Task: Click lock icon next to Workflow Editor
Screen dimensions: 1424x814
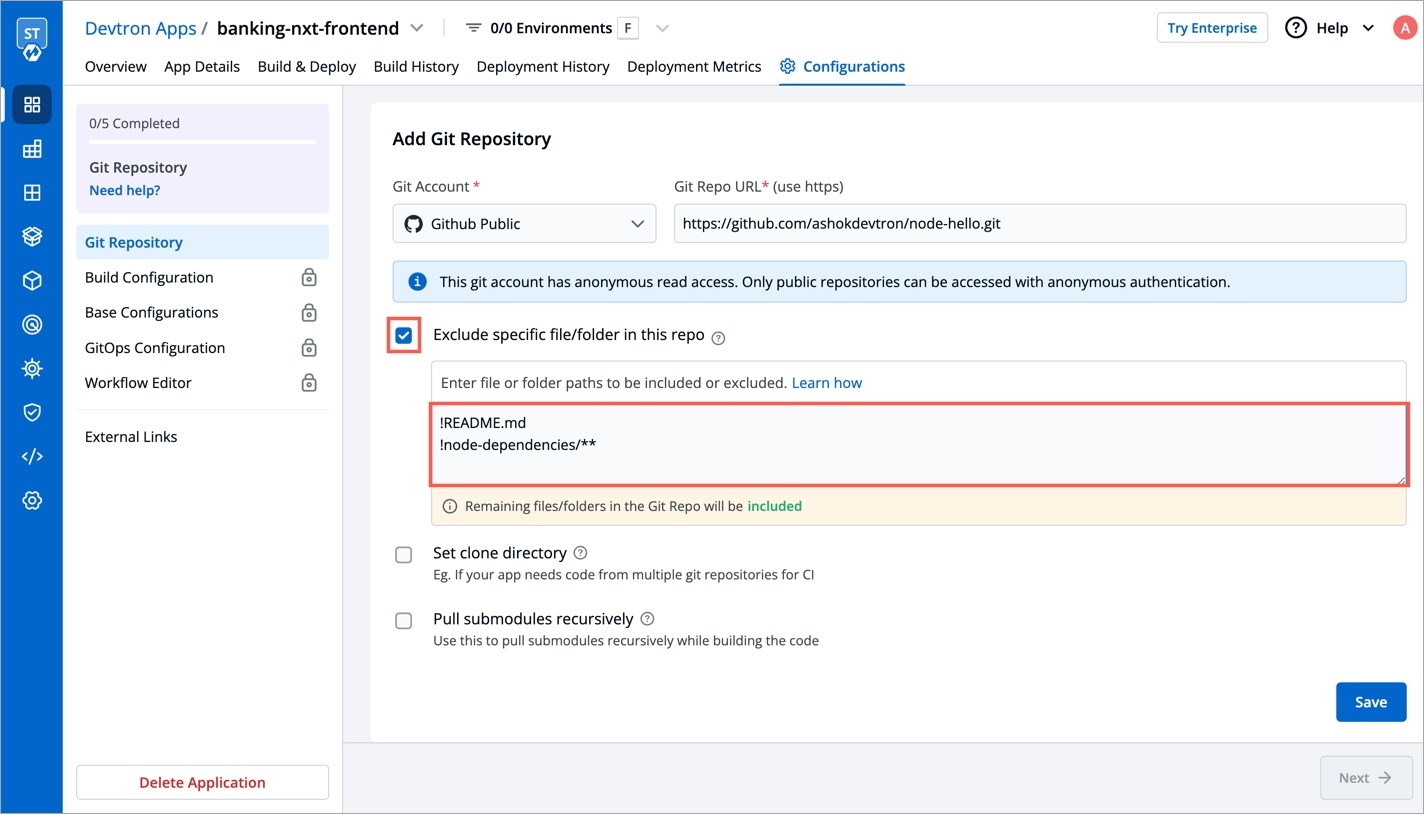Action: click(309, 383)
